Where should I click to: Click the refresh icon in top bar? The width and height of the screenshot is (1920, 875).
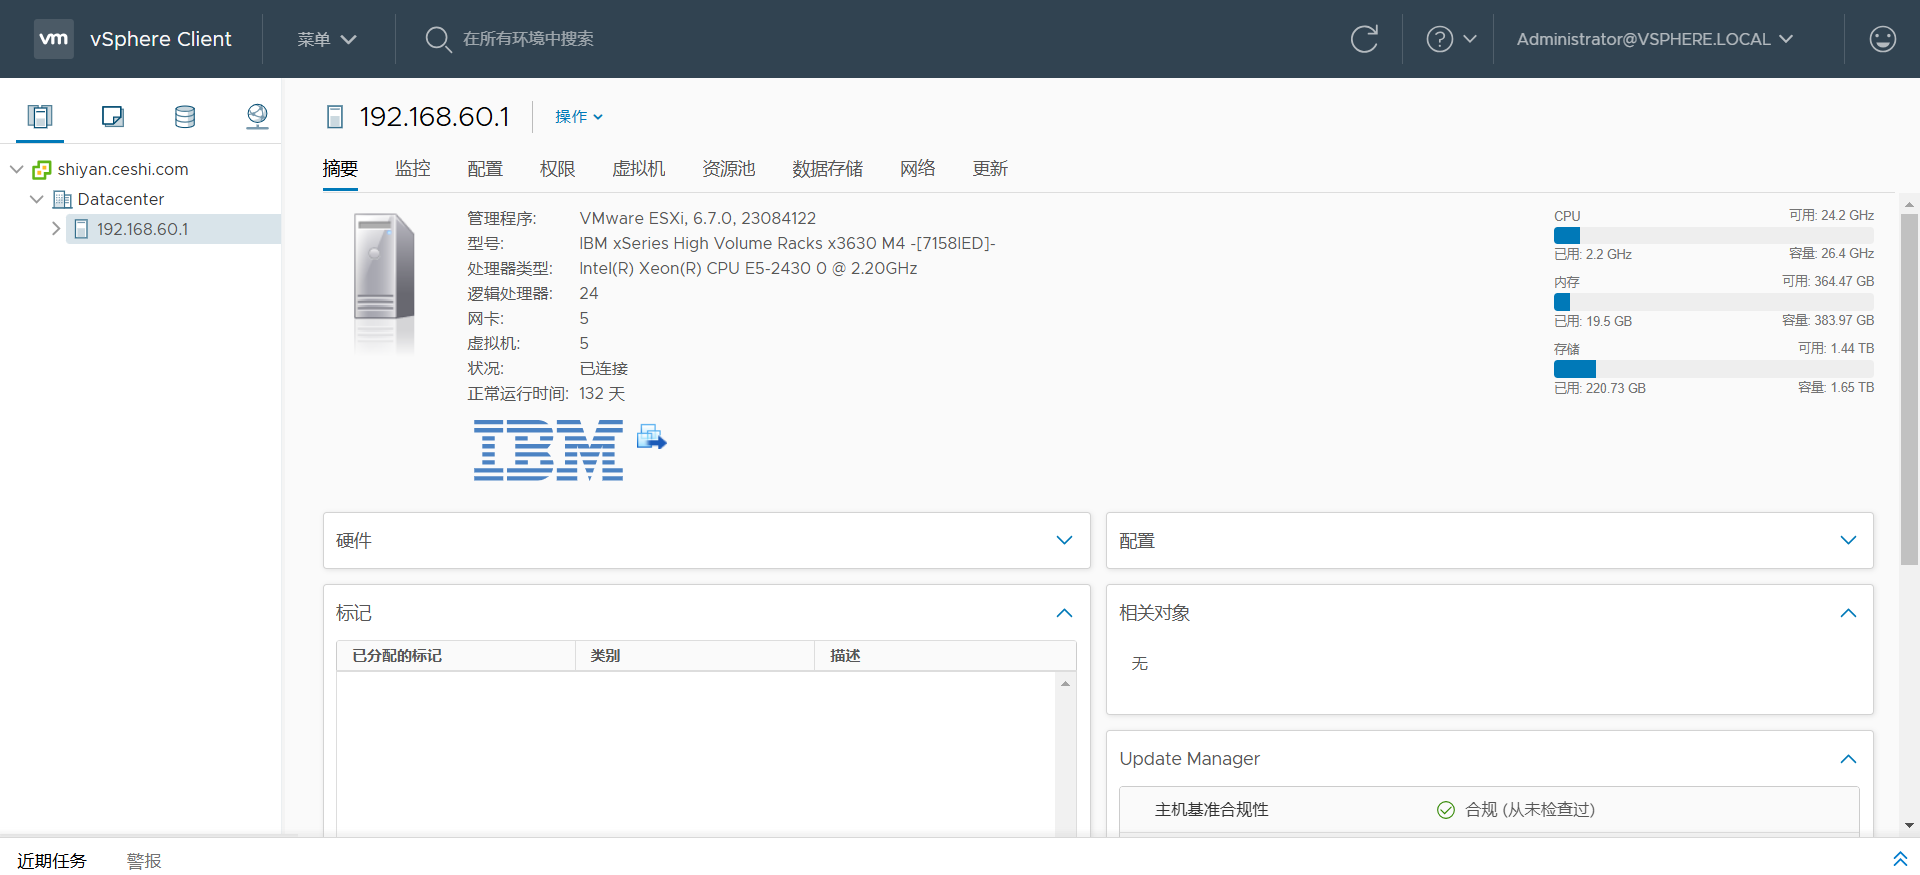pyautogui.click(x=1364, y=39)
